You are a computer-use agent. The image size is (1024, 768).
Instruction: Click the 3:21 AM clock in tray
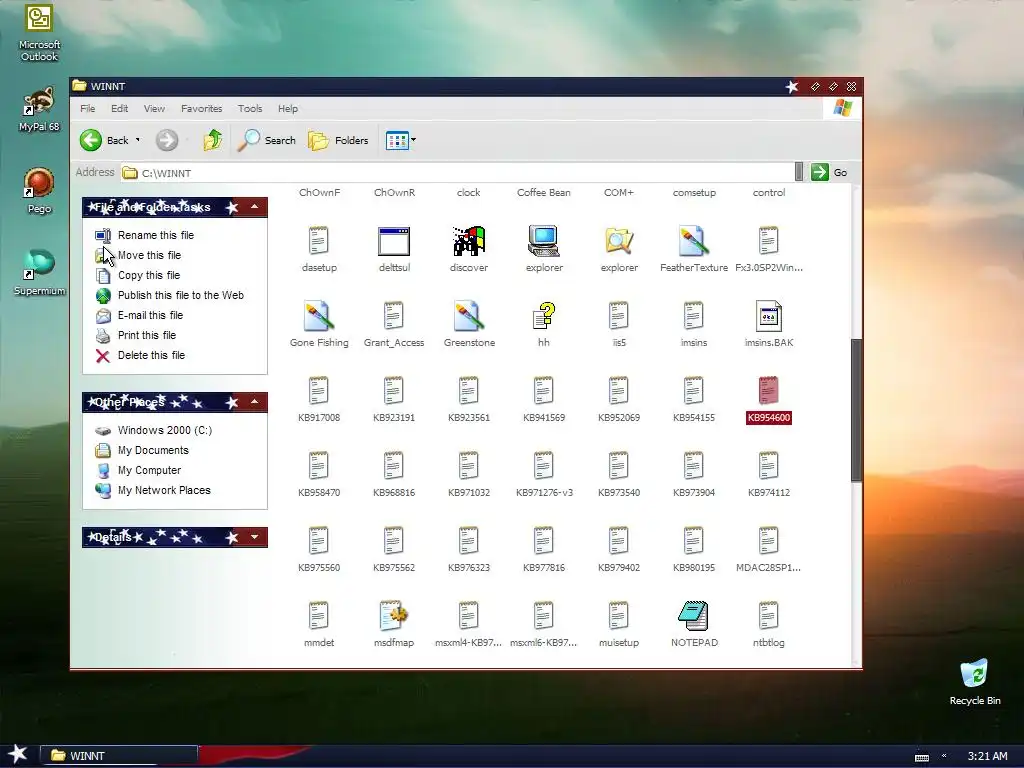(x=987, y=756)
